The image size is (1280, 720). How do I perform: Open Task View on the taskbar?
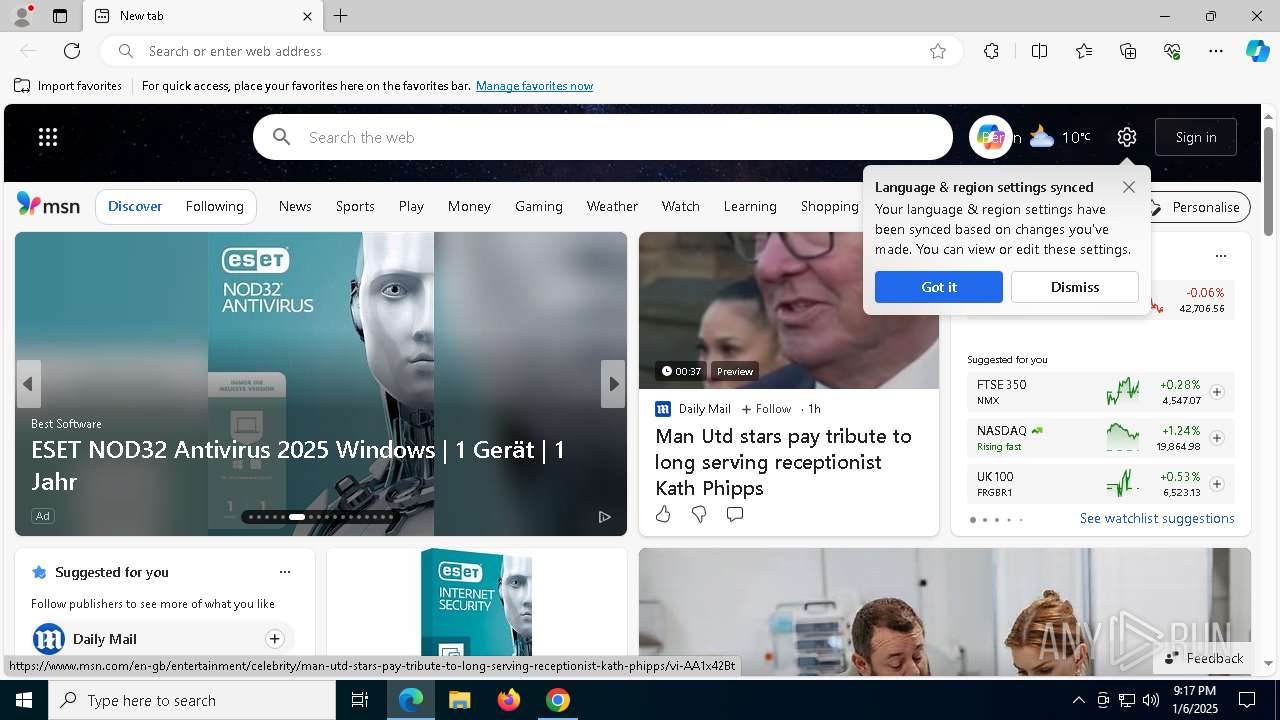pyautogui.click(x=360, y=700)
